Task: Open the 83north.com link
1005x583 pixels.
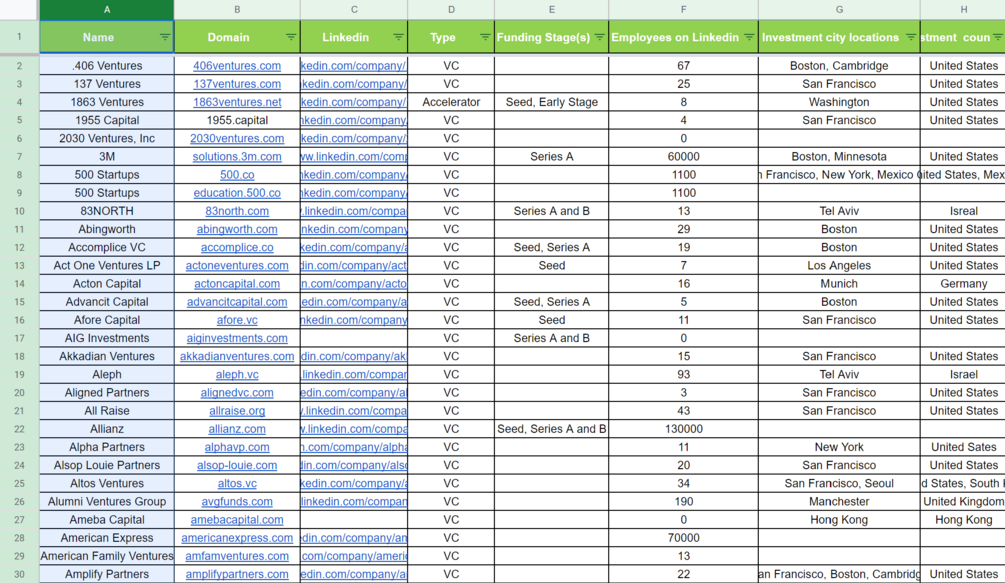Action: [x=237, y=211]
